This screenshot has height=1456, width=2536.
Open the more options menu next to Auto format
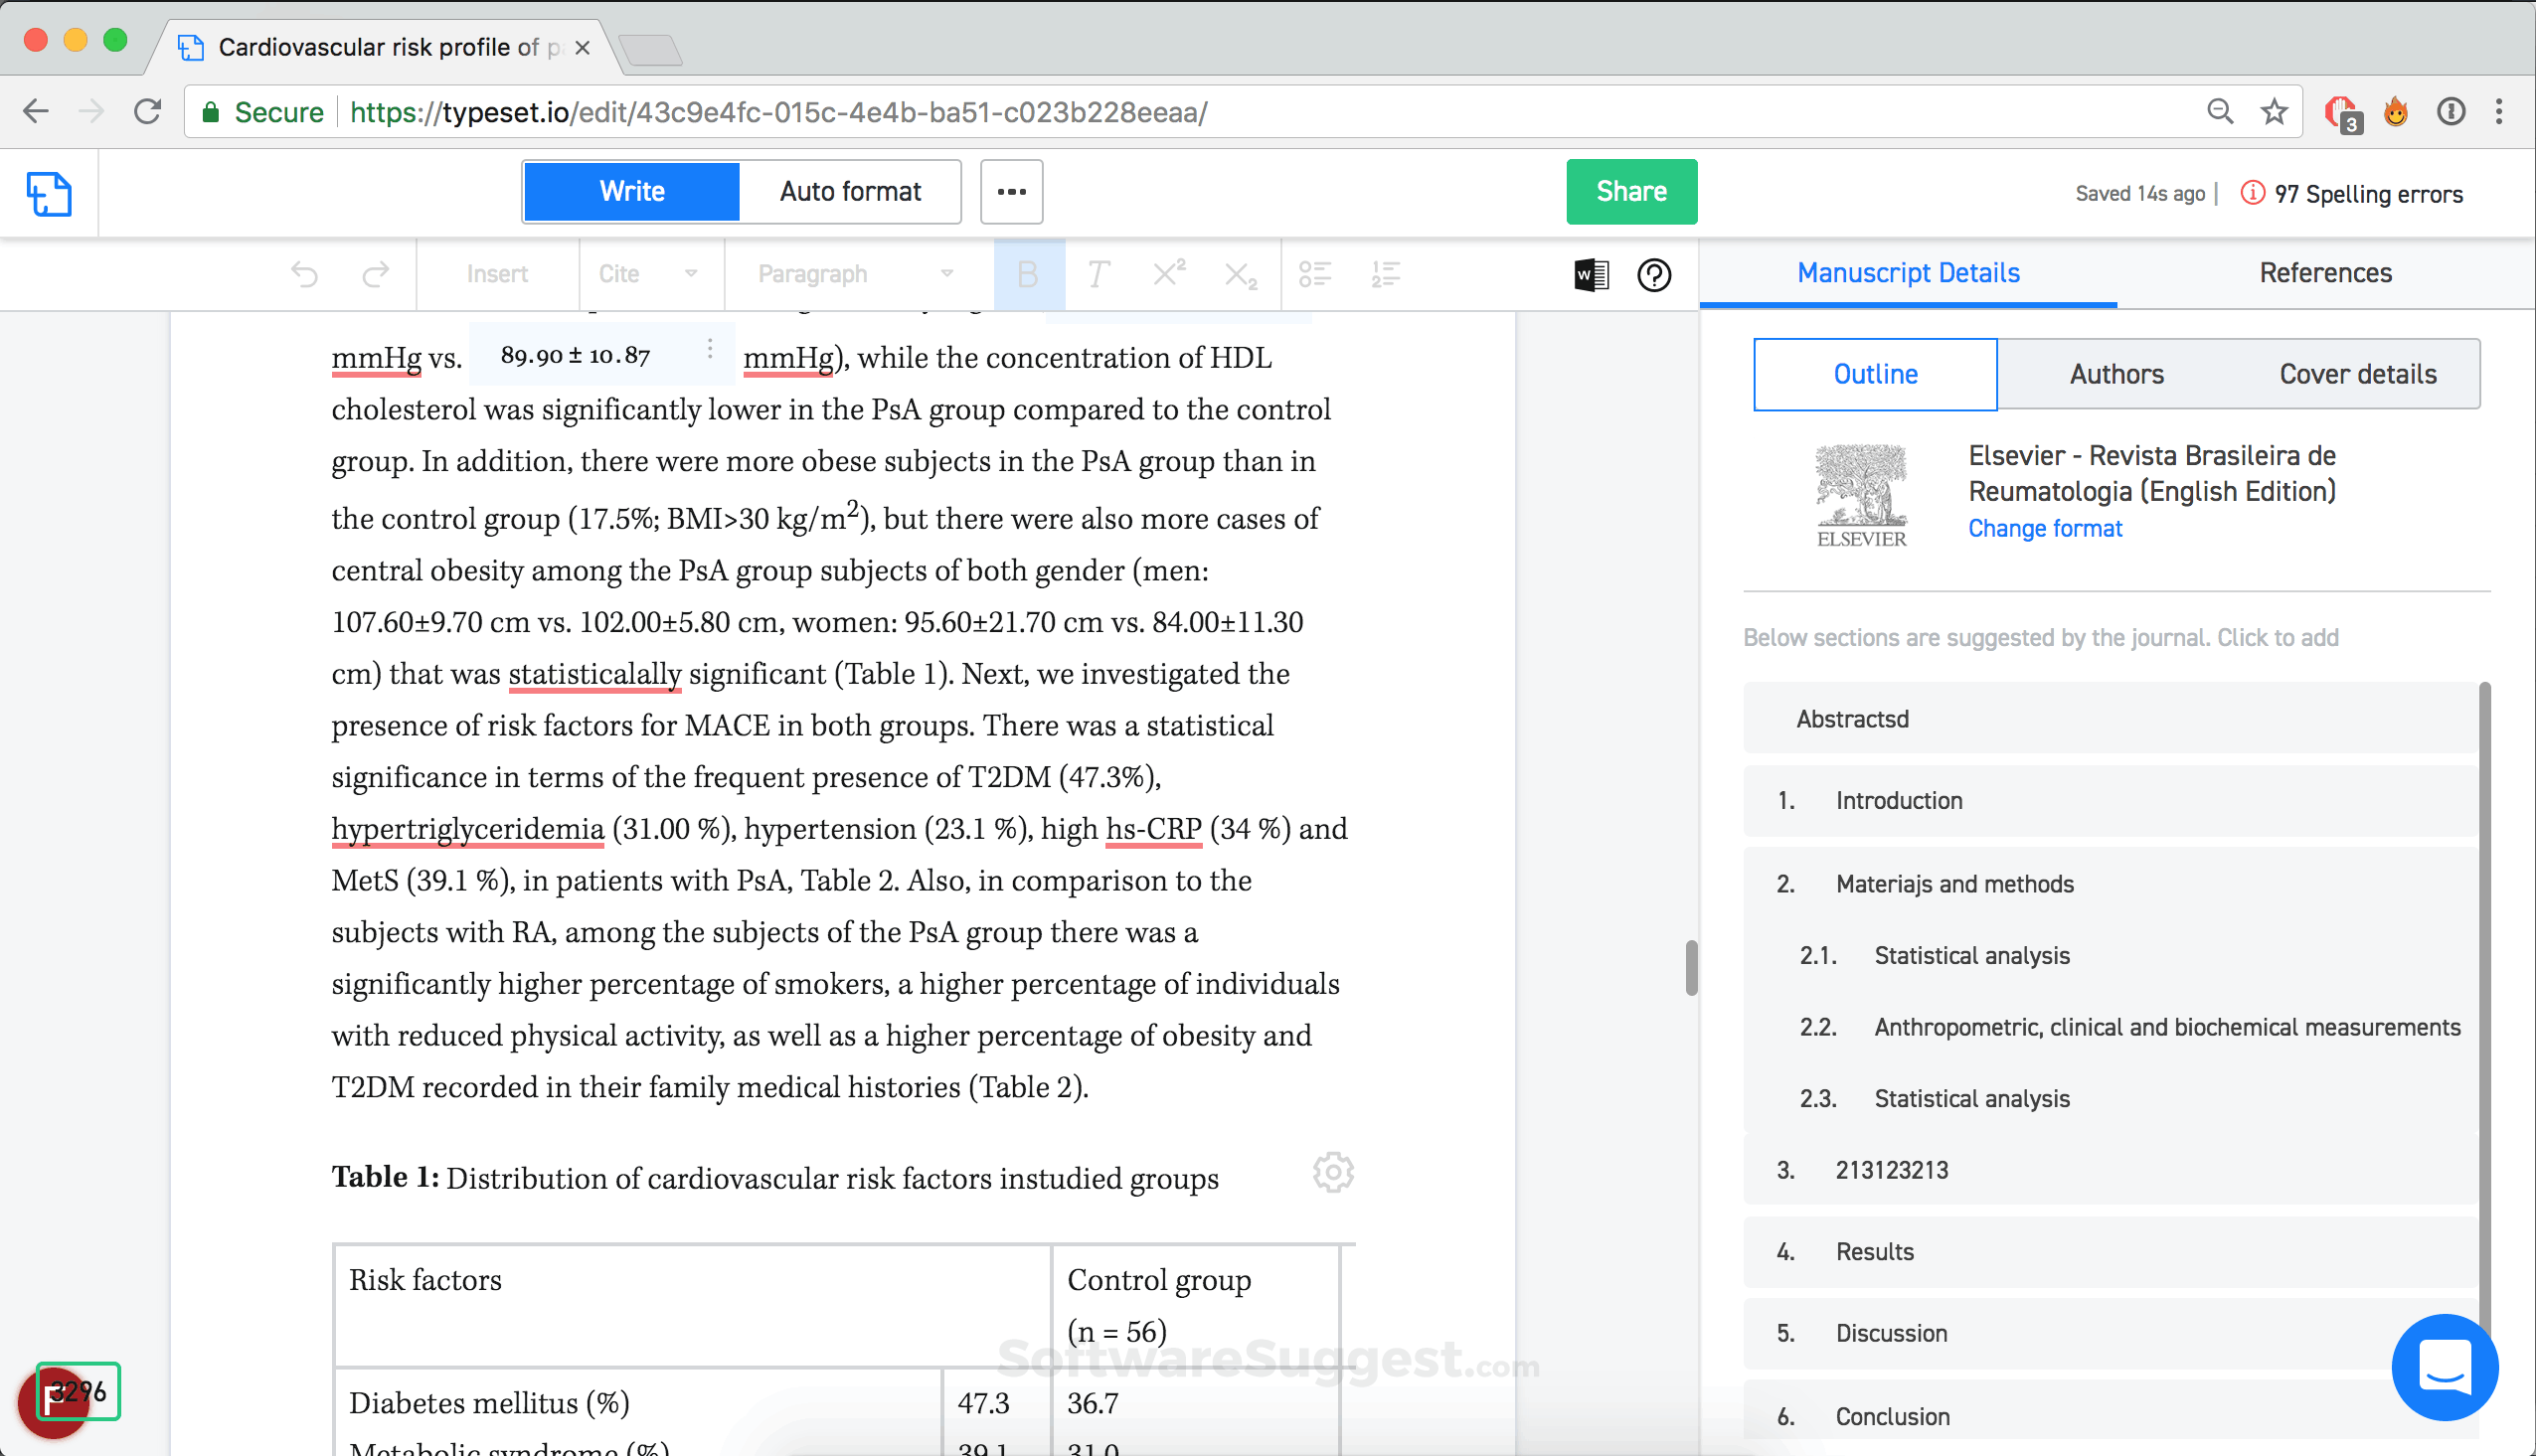[x=1011, y=191]
